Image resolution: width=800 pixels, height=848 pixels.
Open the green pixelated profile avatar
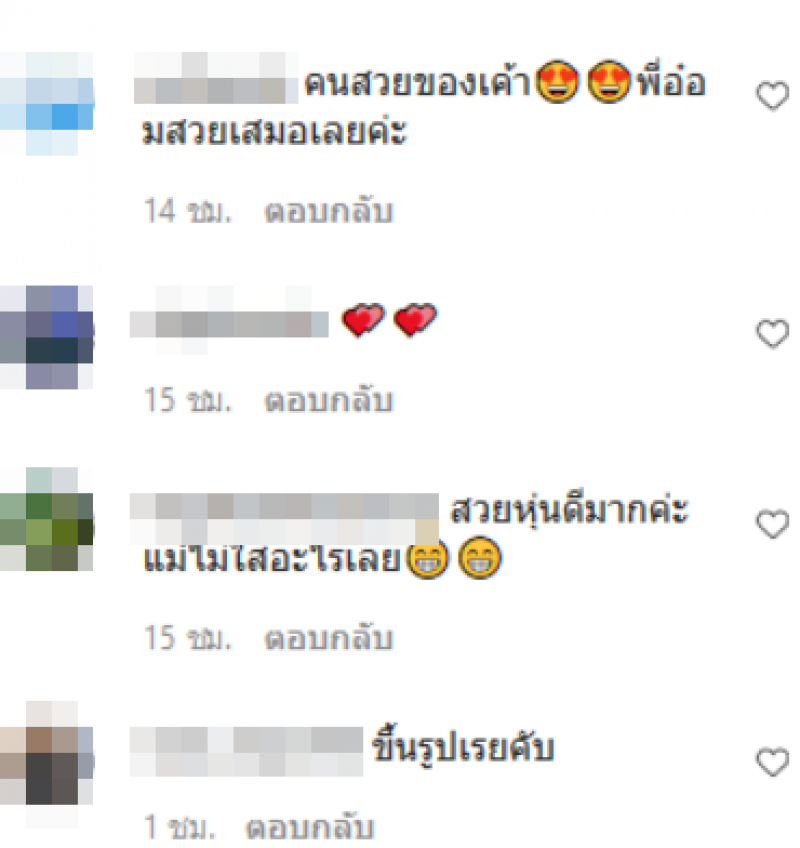[47, 519]
